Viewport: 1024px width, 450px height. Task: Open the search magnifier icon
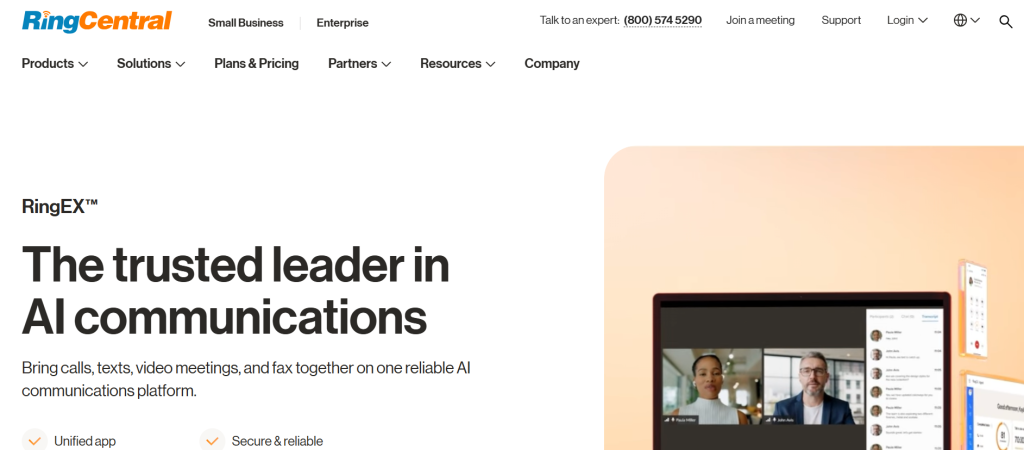pyautogui.click(x=1006, y=22)
